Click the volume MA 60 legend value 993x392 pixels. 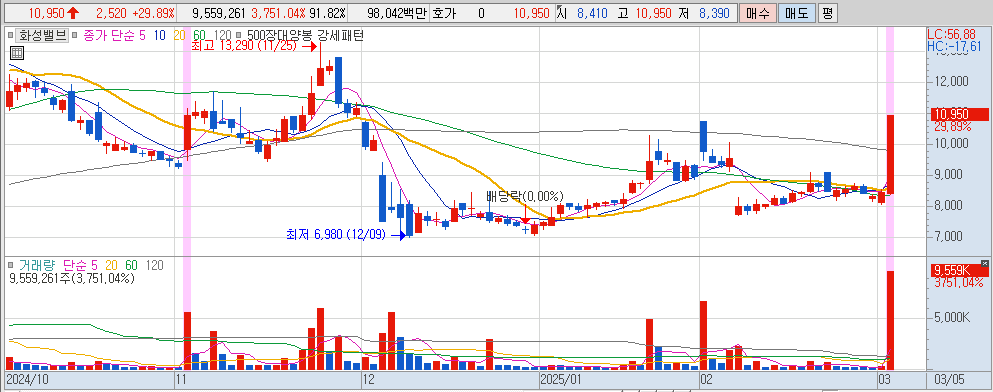(x=131, y=265)
